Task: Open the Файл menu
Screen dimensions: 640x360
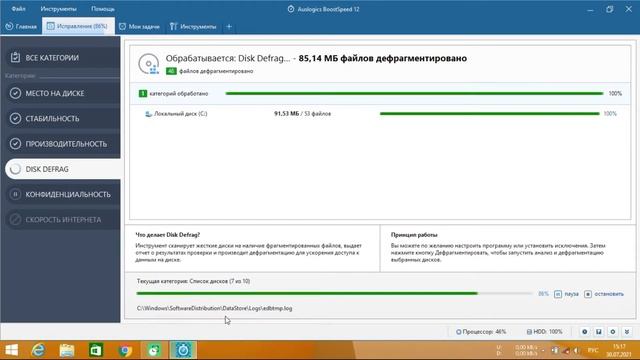Action: click(x=18, y=9)
